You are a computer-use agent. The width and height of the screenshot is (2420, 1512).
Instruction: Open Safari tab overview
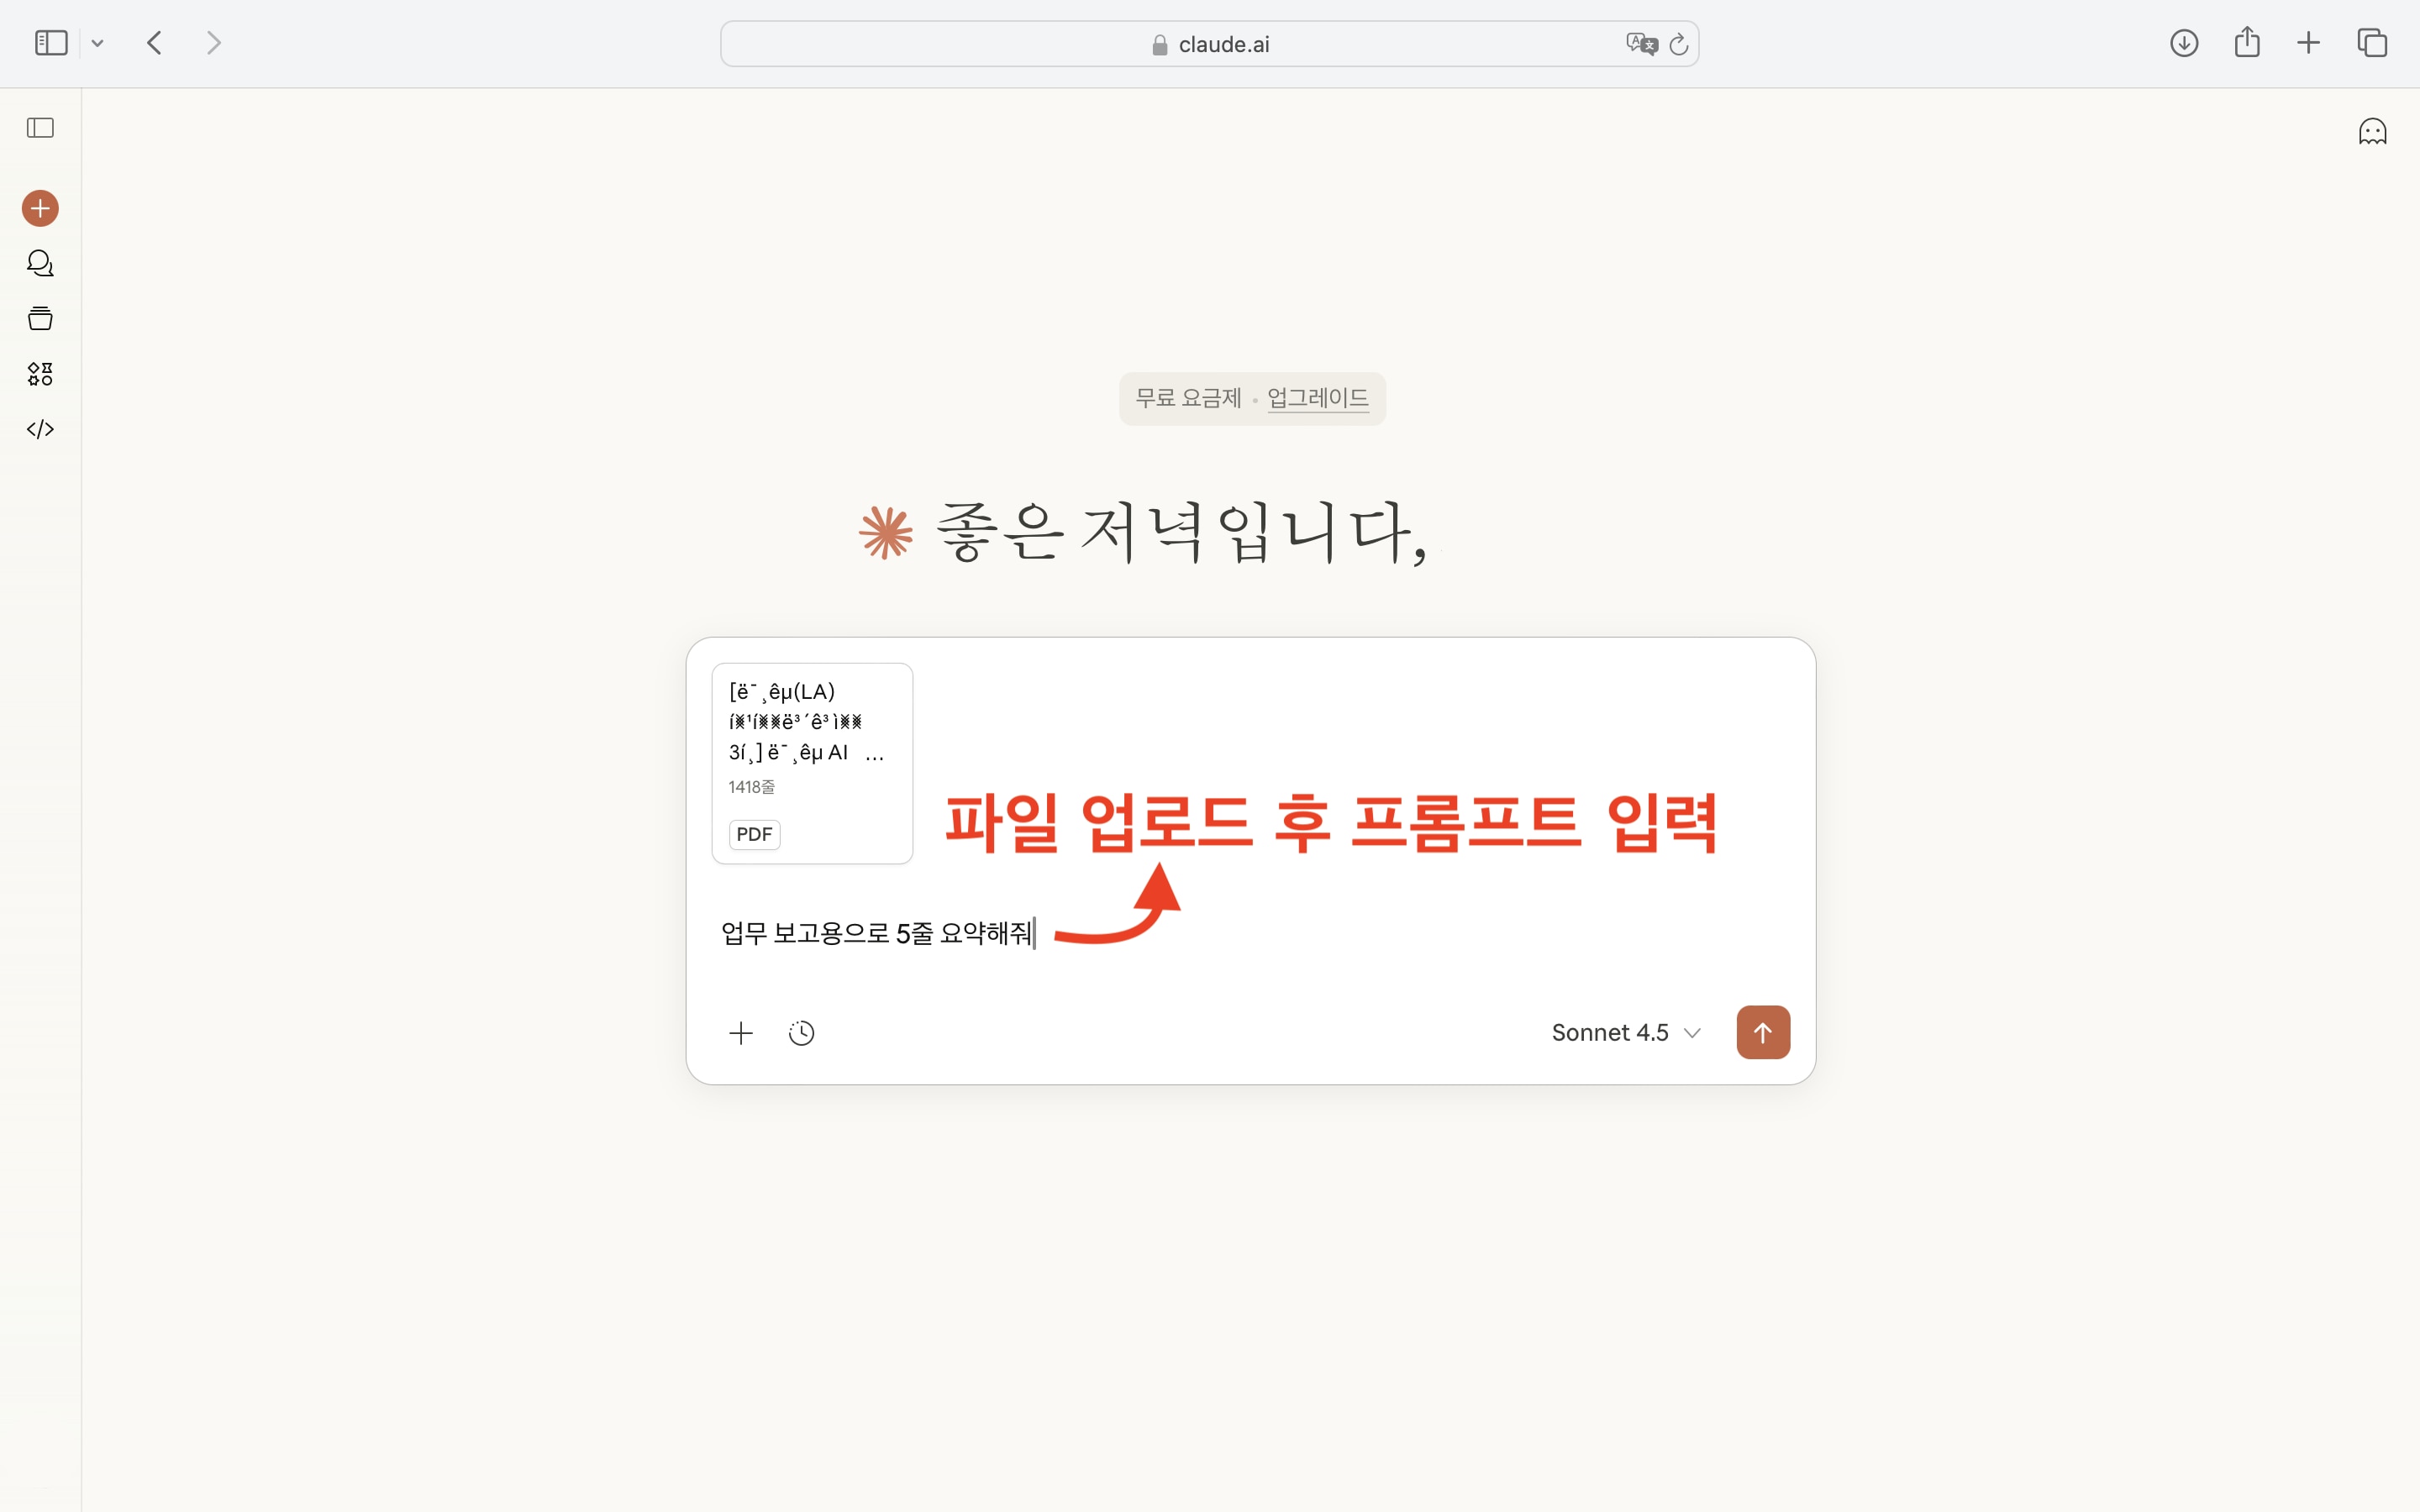pos(2372,43)
